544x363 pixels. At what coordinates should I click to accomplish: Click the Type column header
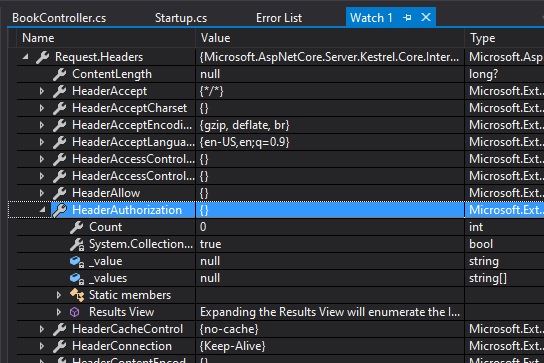[x=483, y=38]
